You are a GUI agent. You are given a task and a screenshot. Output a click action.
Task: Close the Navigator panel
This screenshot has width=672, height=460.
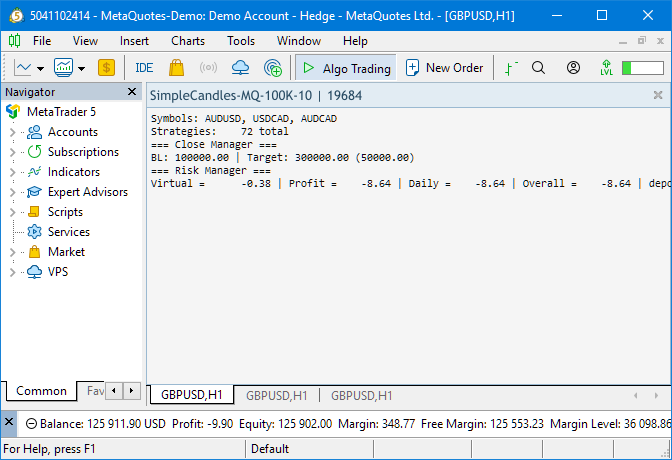132,92
